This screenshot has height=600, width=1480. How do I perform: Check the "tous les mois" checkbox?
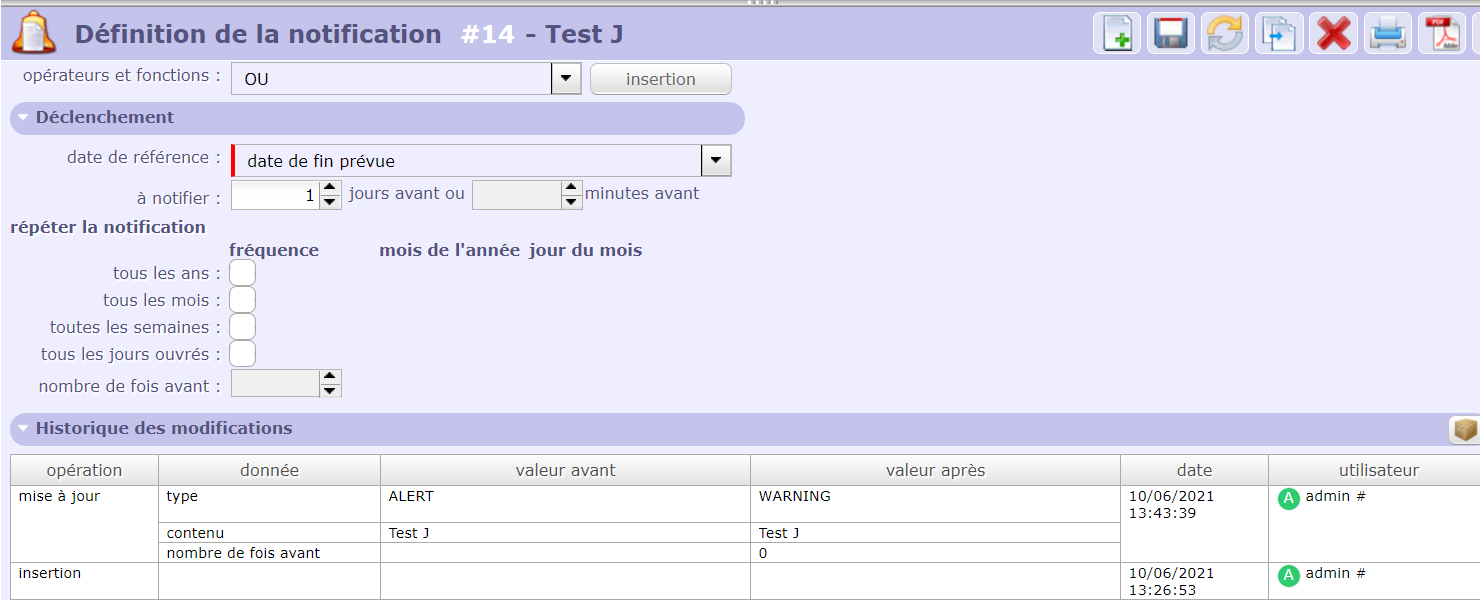pyautogui.click(x=242, y=300)
